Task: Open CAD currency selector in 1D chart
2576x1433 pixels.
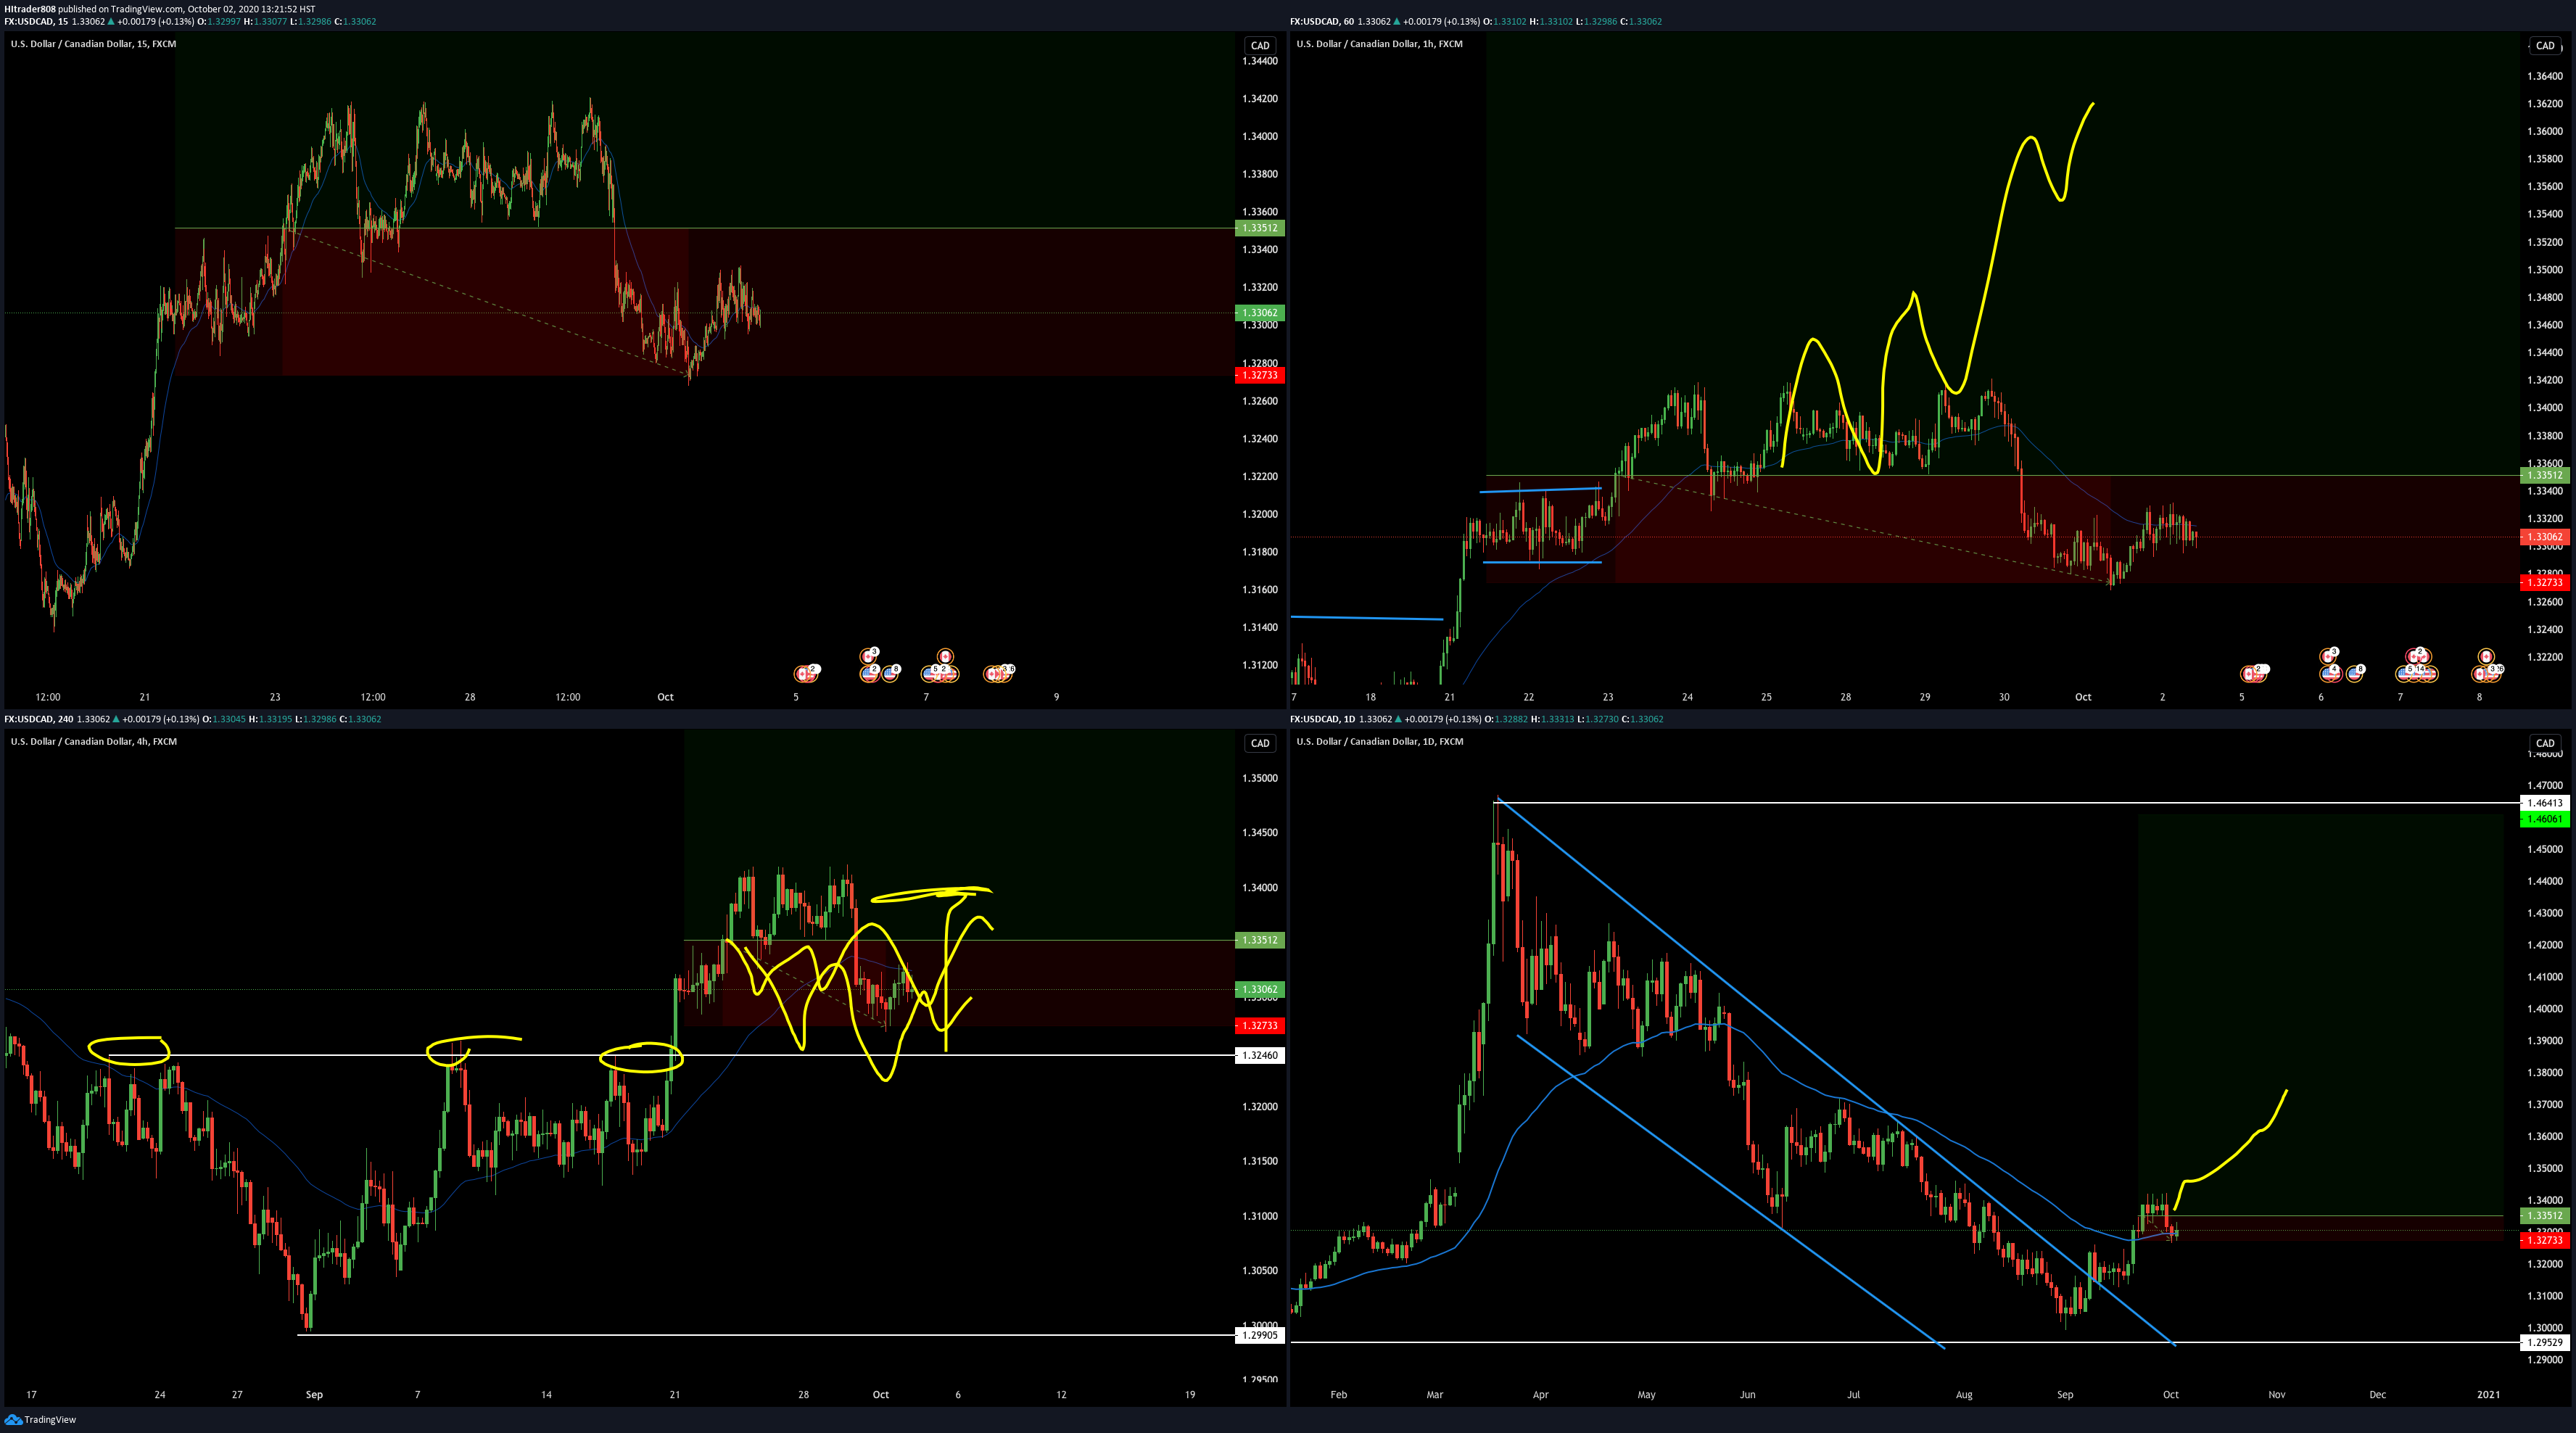Action: [x=2545, y=743]
